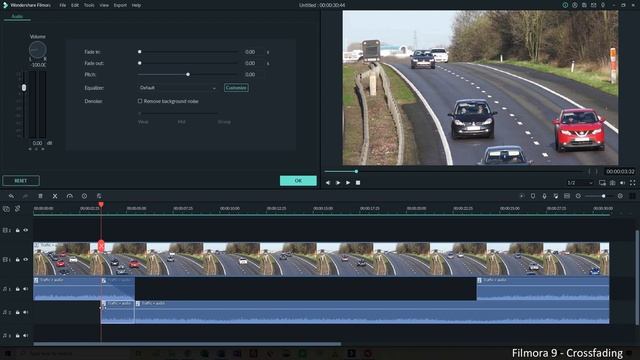Click the red playhead marker on the ruler
Screen dimensions: 640x360
point(101,204)
